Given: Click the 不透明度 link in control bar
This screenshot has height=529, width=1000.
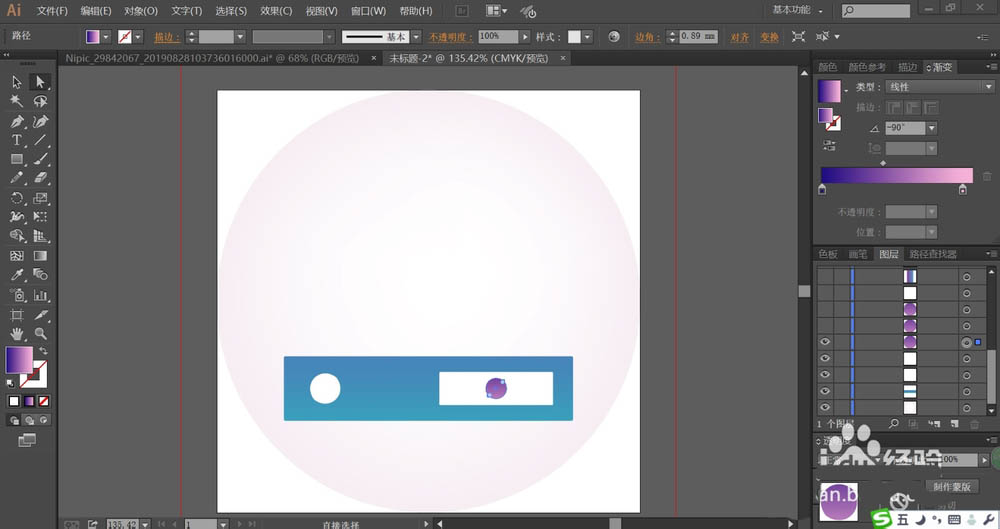Looking at the screenshot, I should click(451, 37).
